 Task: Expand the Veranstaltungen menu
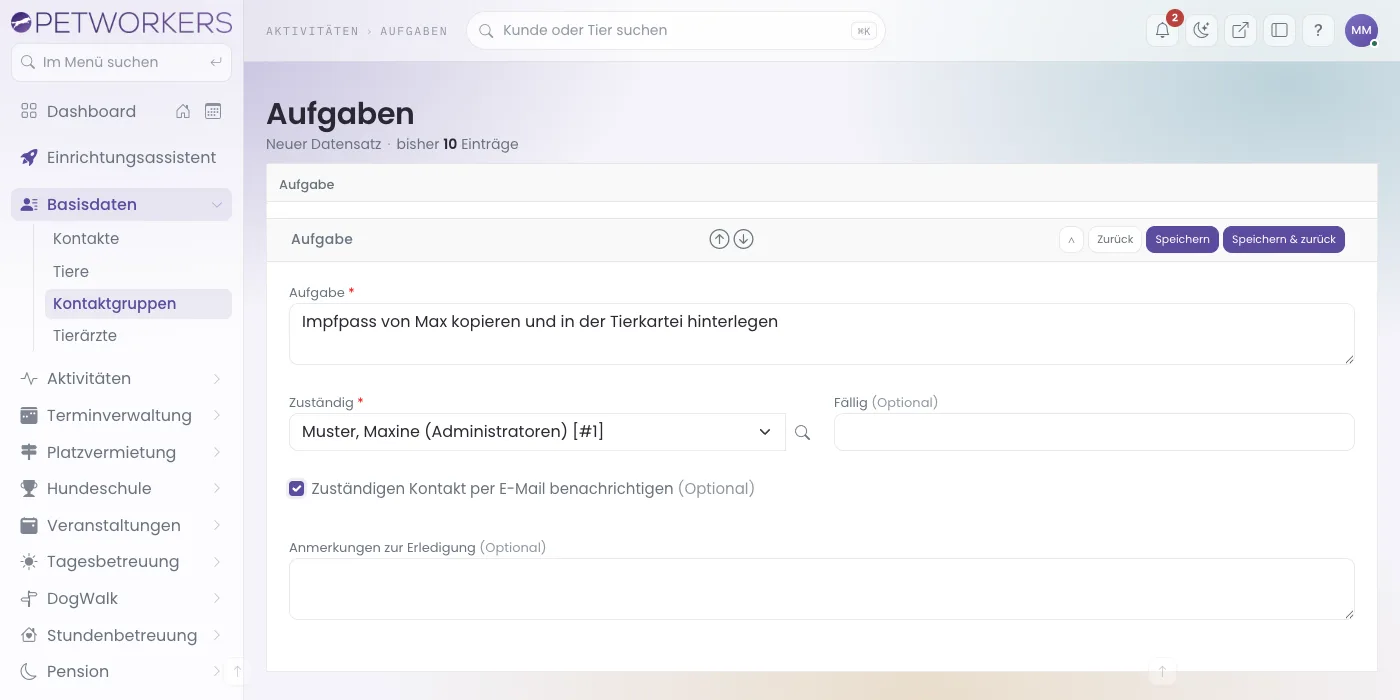(217, 525)
